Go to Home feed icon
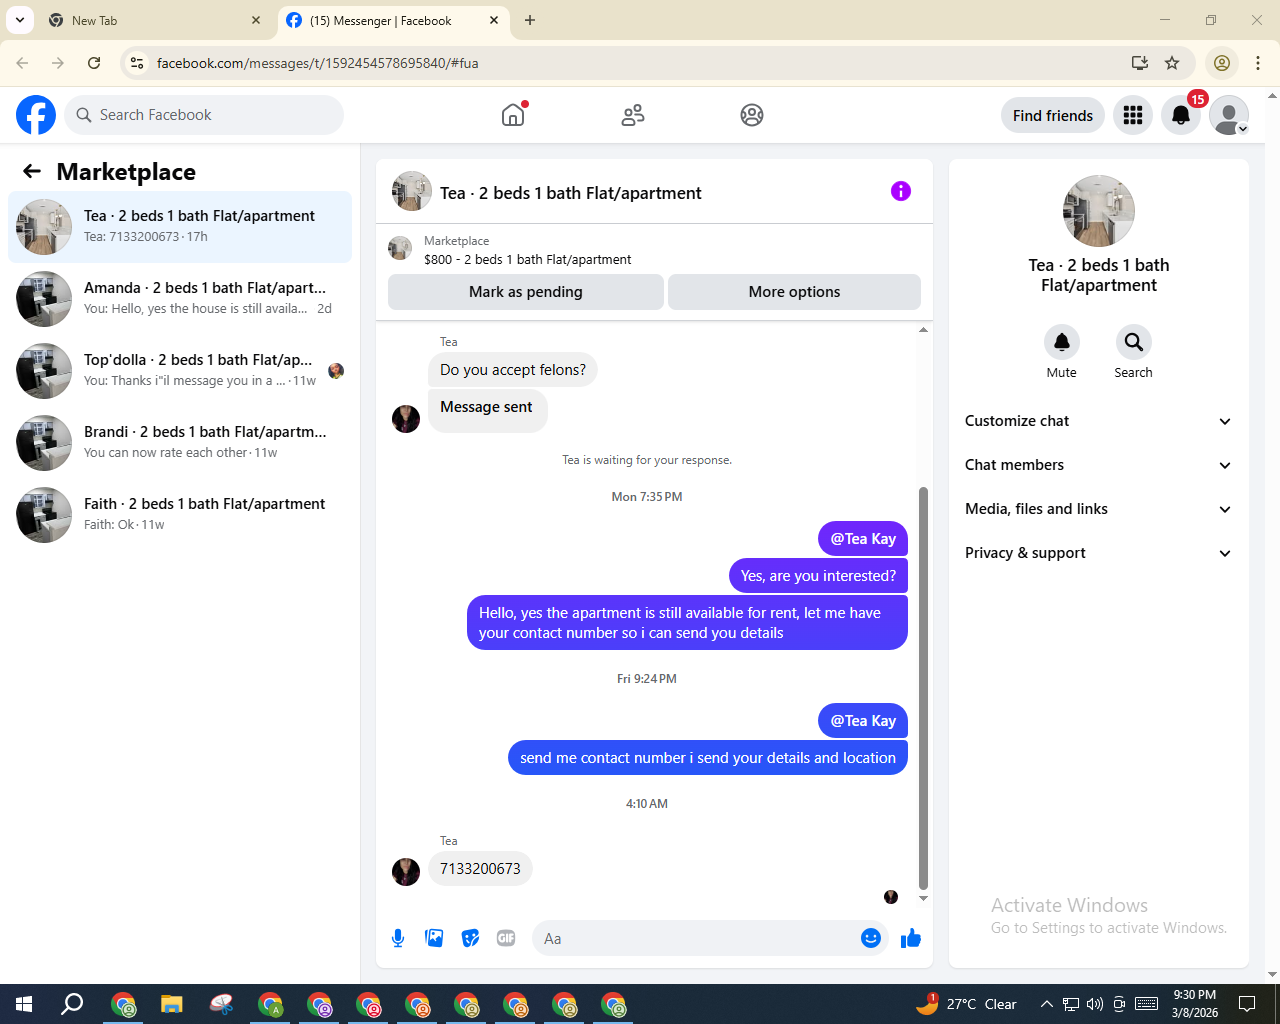Viewport: 1280px width, 1024px height. (x=513, y=115)
